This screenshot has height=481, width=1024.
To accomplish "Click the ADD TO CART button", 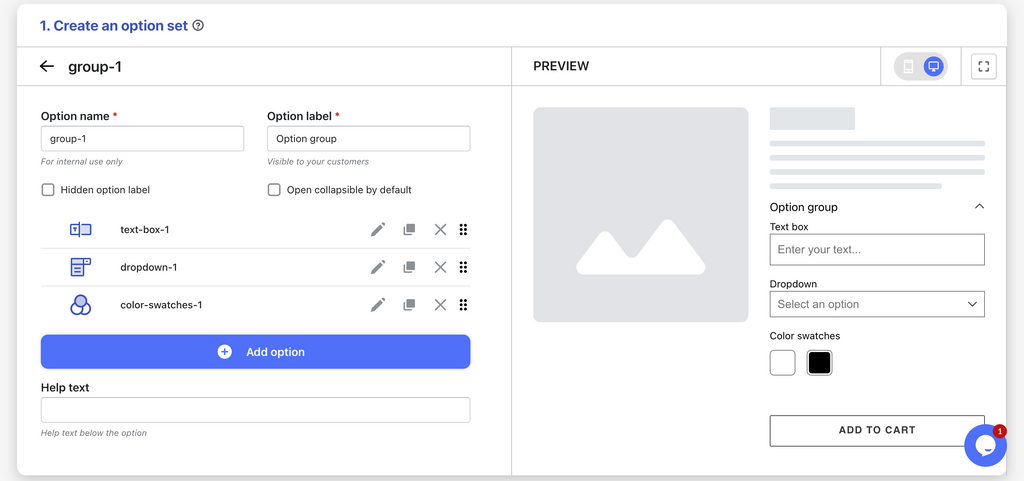I will click(877, 430).
